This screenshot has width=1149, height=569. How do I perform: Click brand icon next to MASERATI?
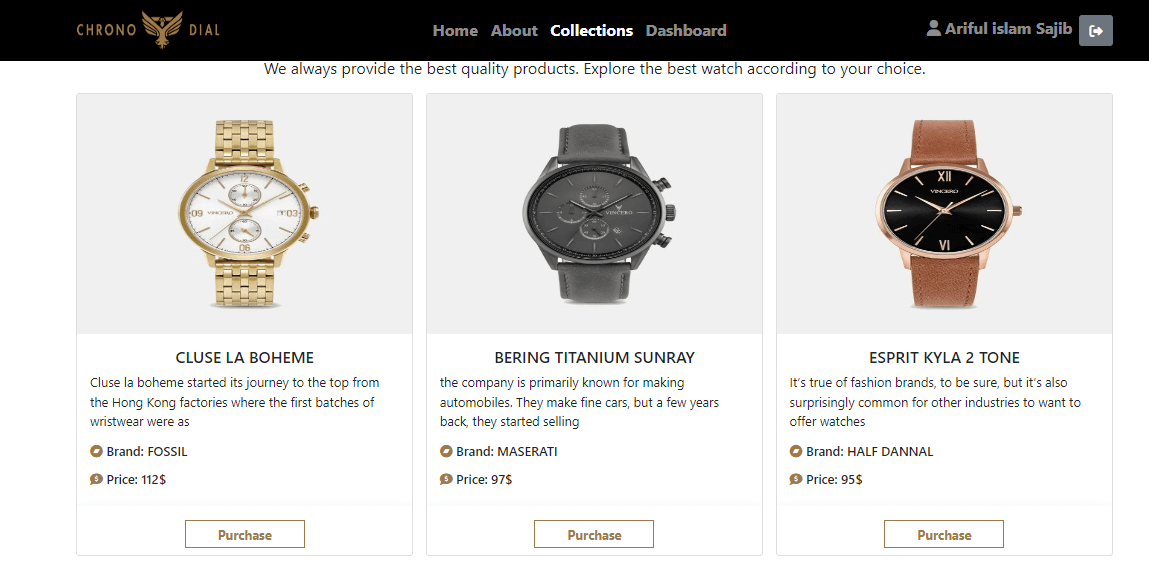[446, 452]
